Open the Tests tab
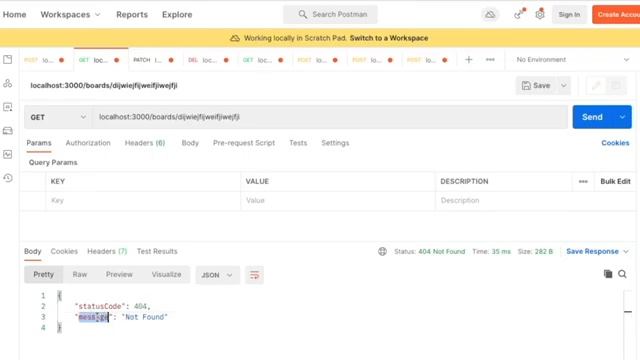Viewport: 640px width, 360px height. point(298,143)
